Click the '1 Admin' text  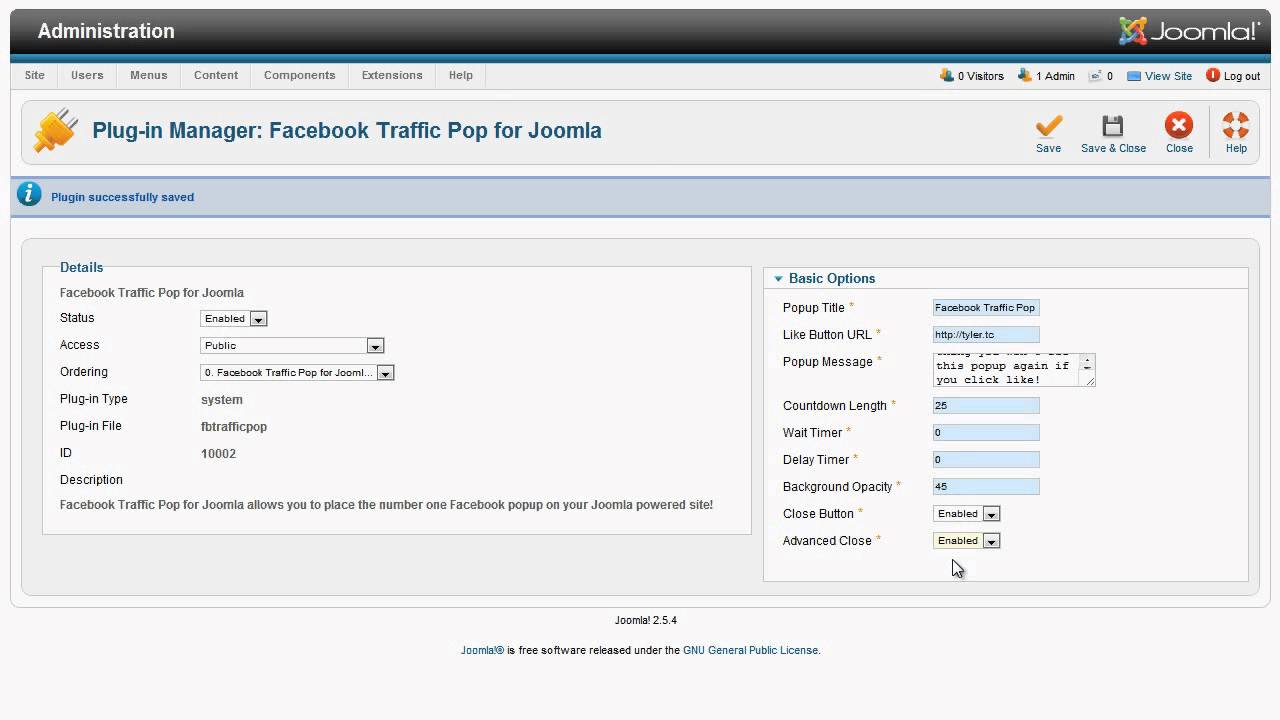click(1055, 76)
